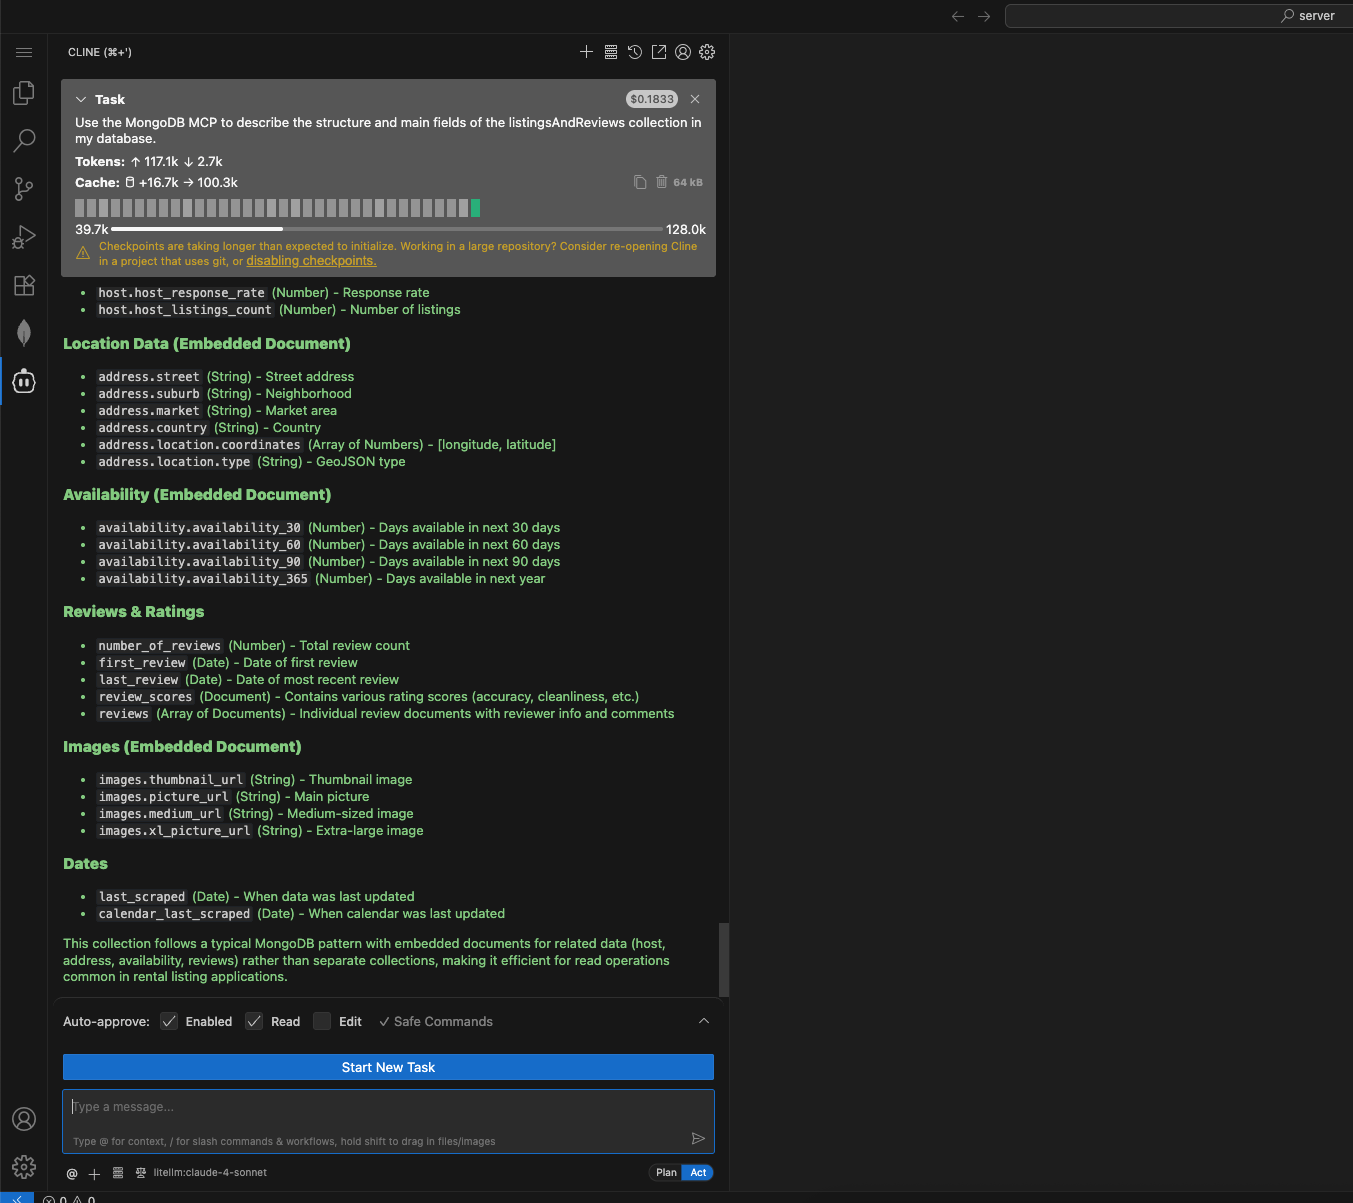Open Cline task history
The width and height of the screenshot is (1353, 1203).
[635, 52]
